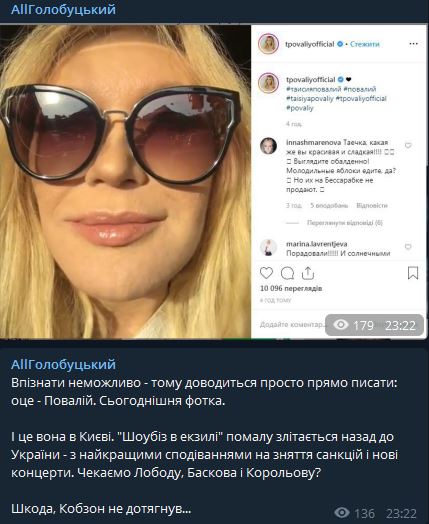Open marina.lavrentjeva's profile name
429x524 pixels.
(x=316, y=244)
